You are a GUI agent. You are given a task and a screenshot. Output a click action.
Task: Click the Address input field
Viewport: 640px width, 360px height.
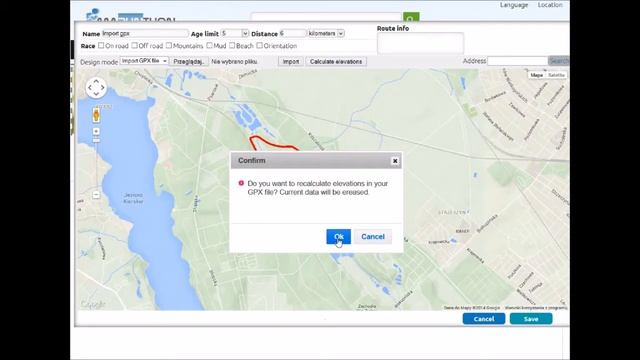[x=517, y=61]
